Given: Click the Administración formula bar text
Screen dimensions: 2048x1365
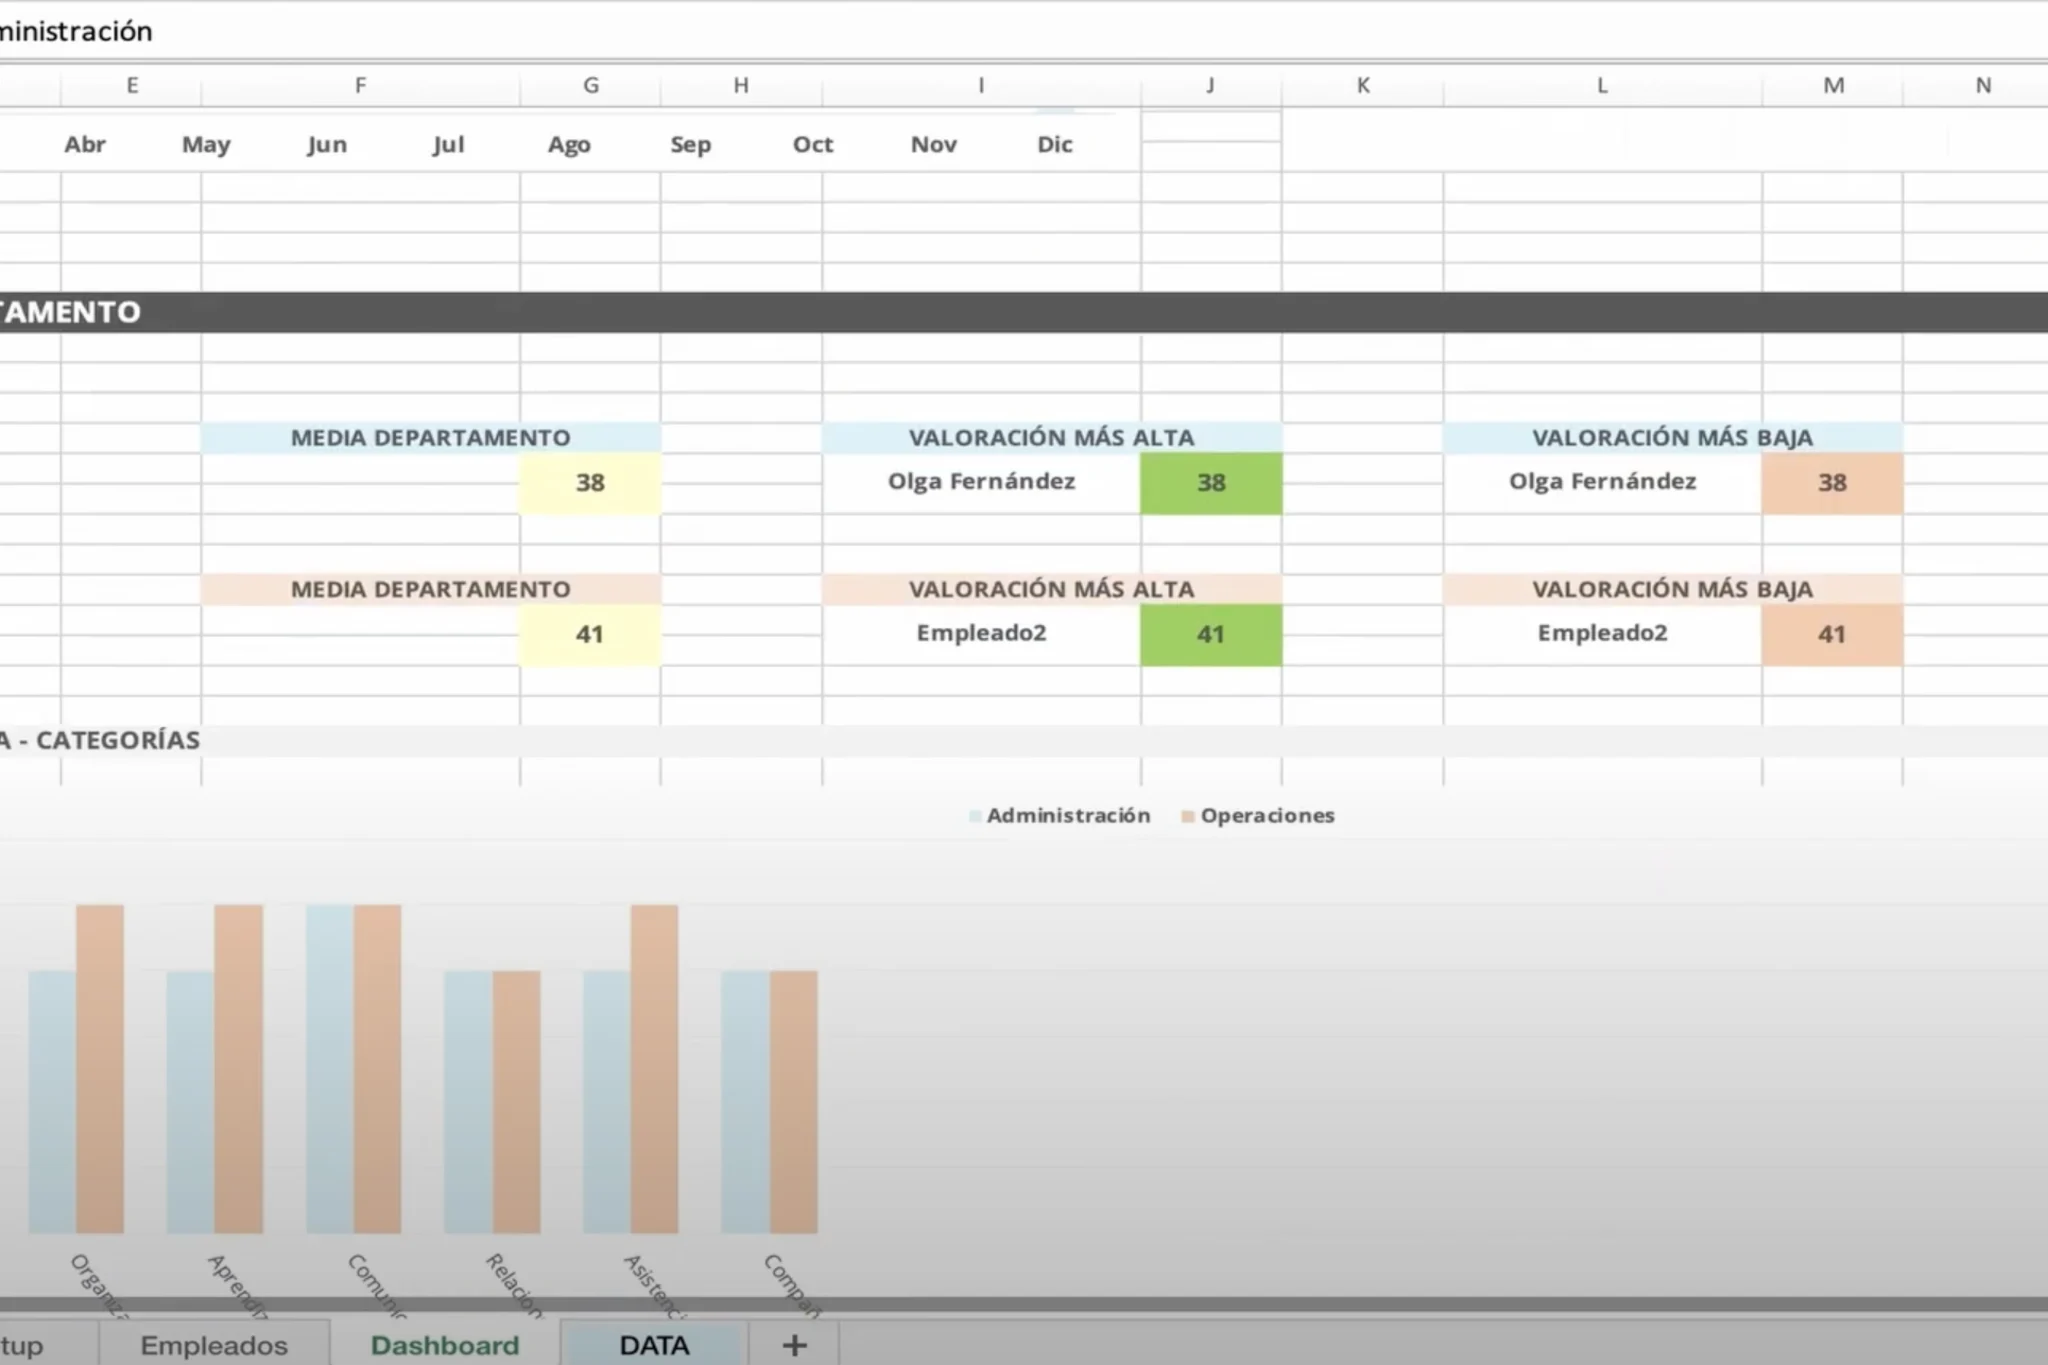Looking at the screenshot, I should click(76, 32).
